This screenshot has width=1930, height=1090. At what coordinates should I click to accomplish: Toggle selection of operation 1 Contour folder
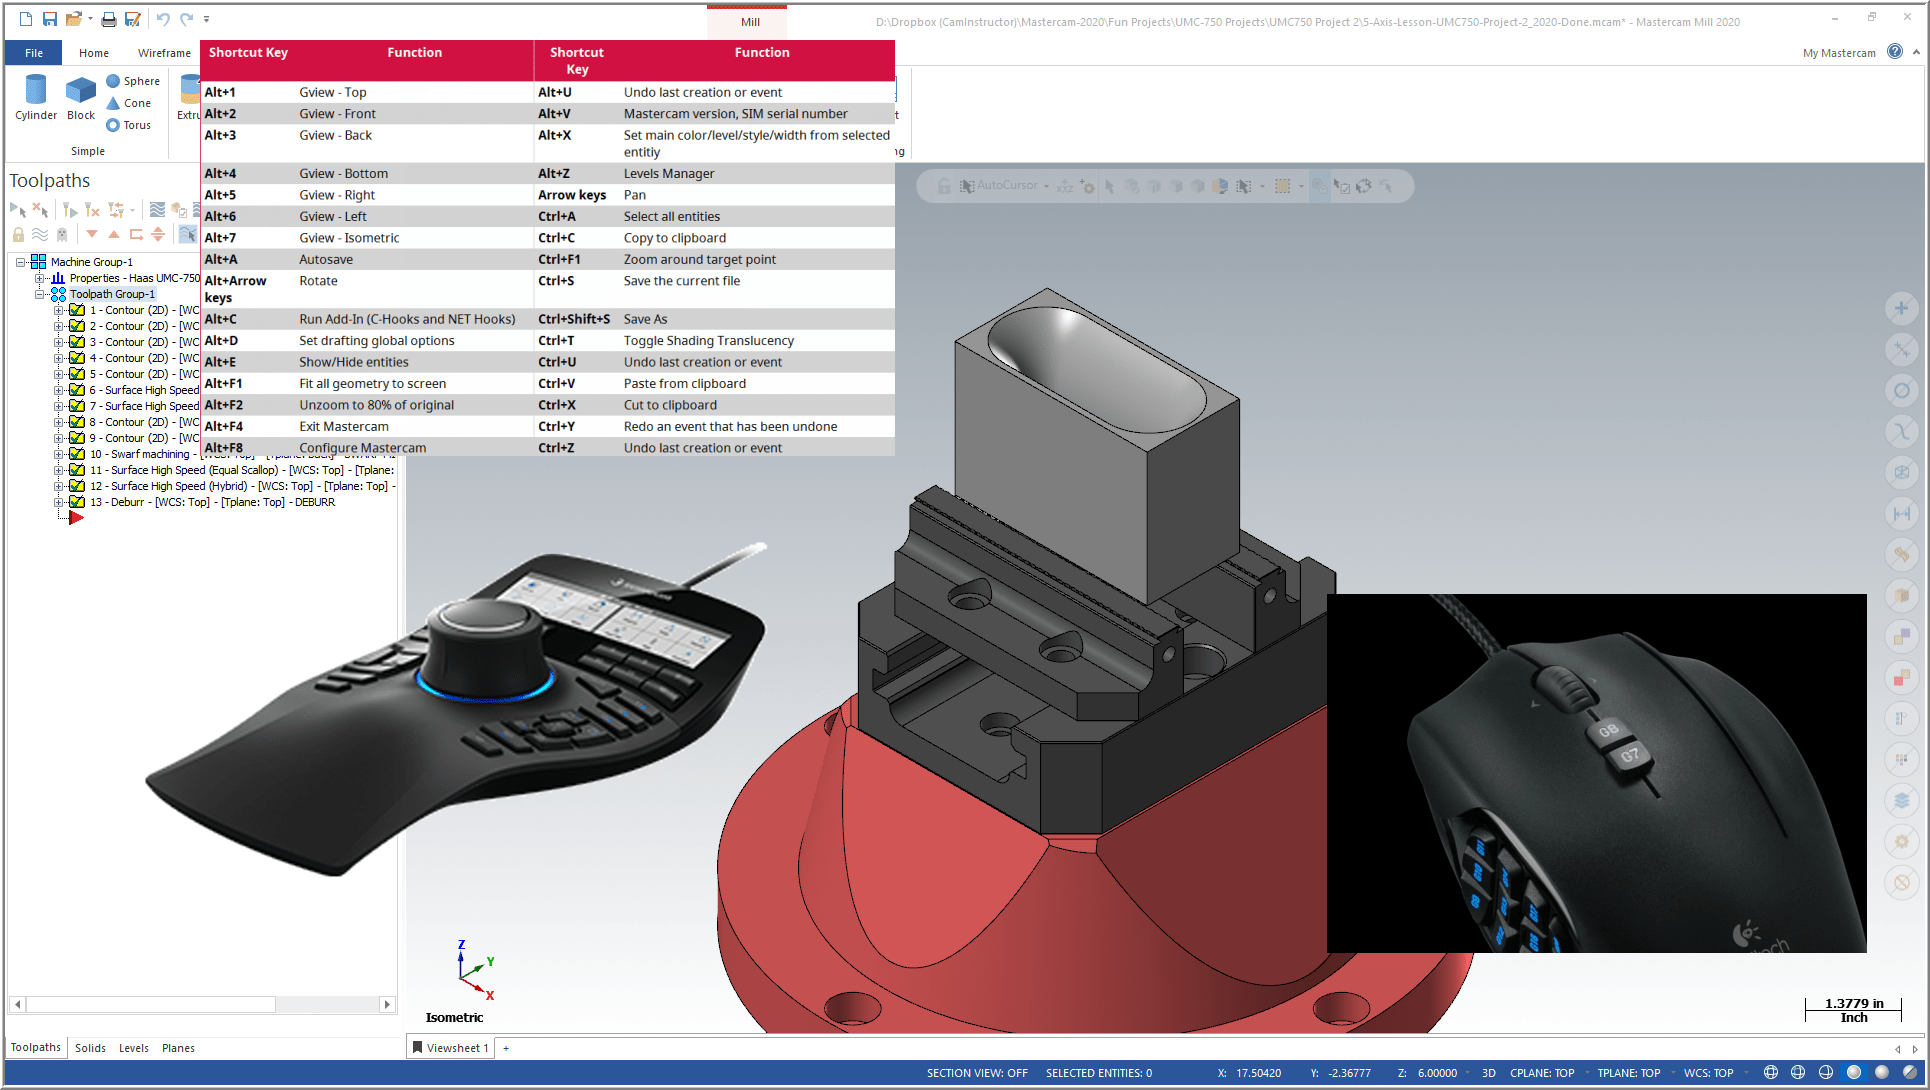pos(77,310)
